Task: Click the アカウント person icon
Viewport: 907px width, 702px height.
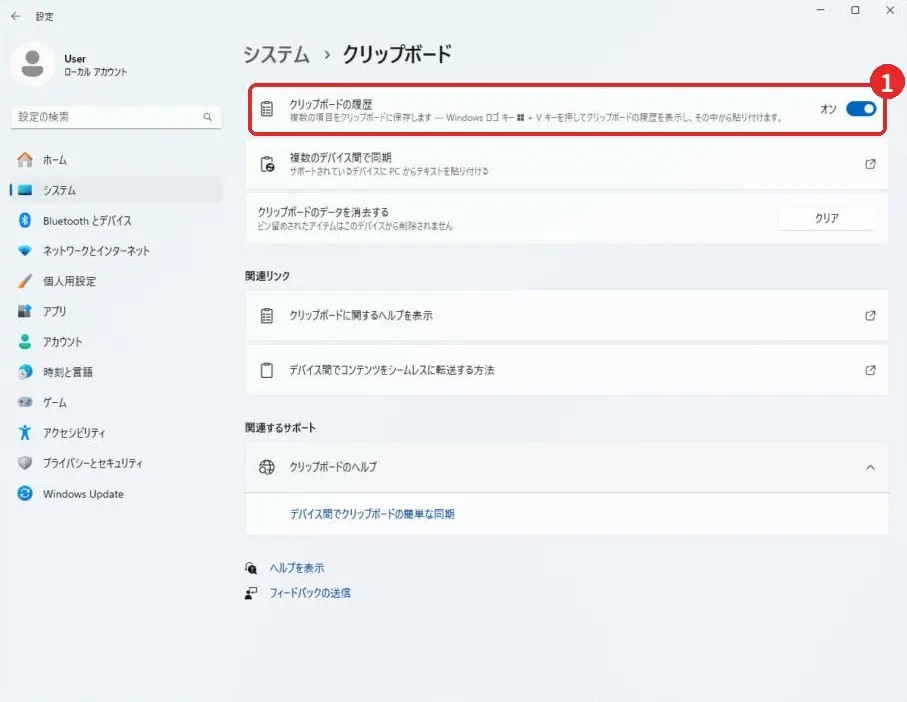Action: click(x=25, y=342)
